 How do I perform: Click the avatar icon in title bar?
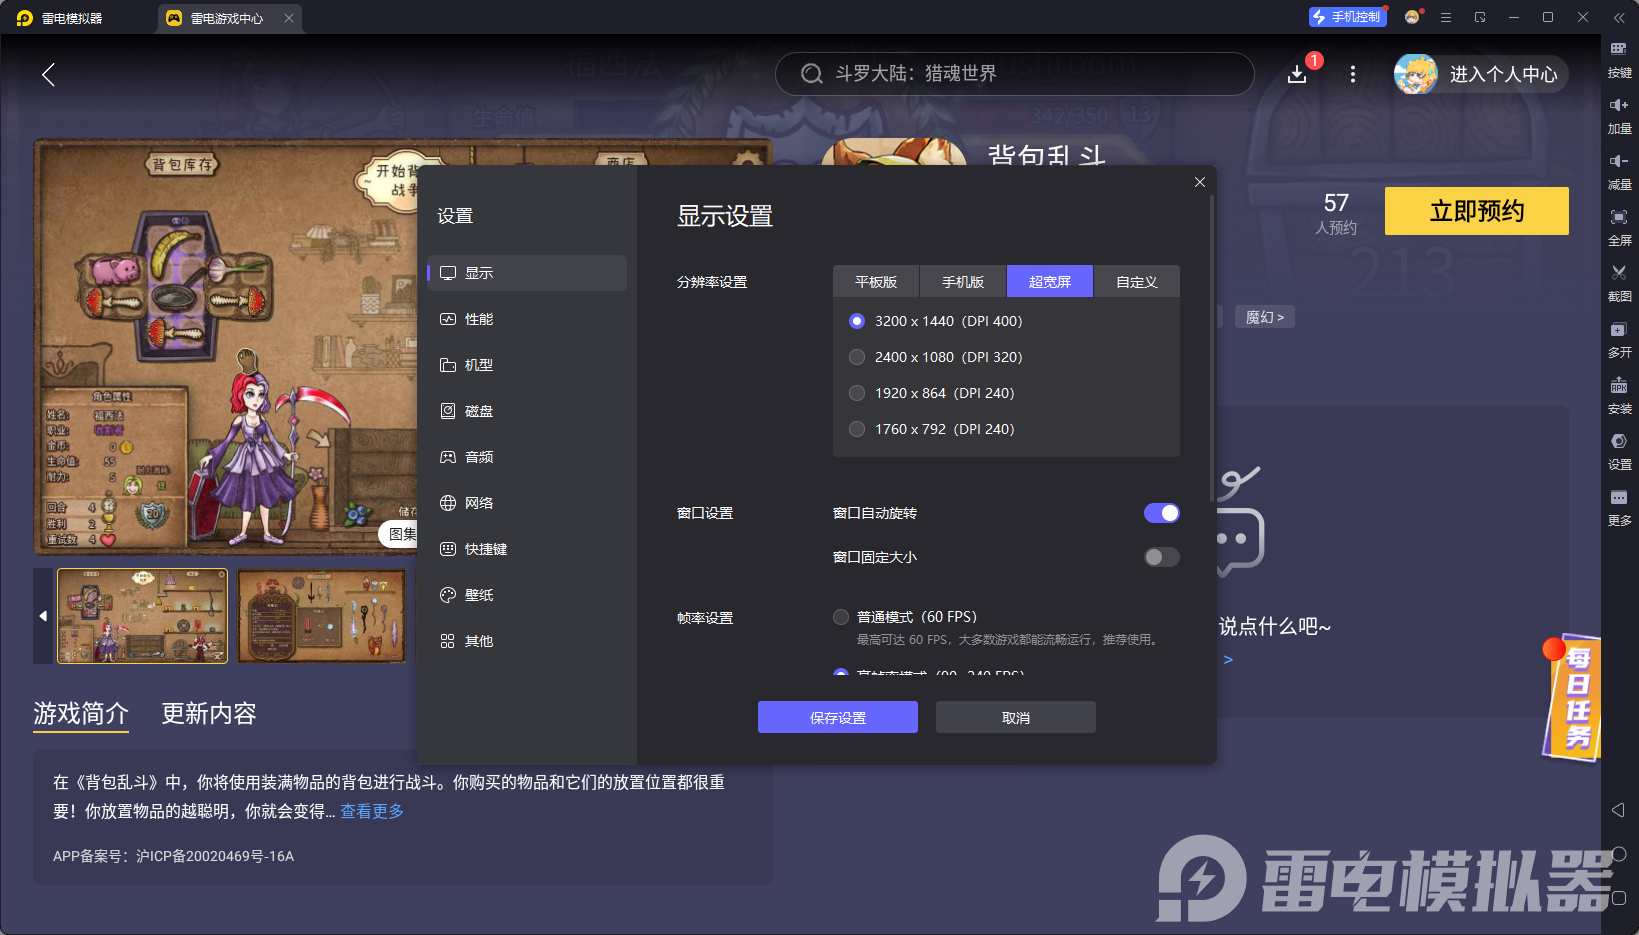[x=1412, y=17]
